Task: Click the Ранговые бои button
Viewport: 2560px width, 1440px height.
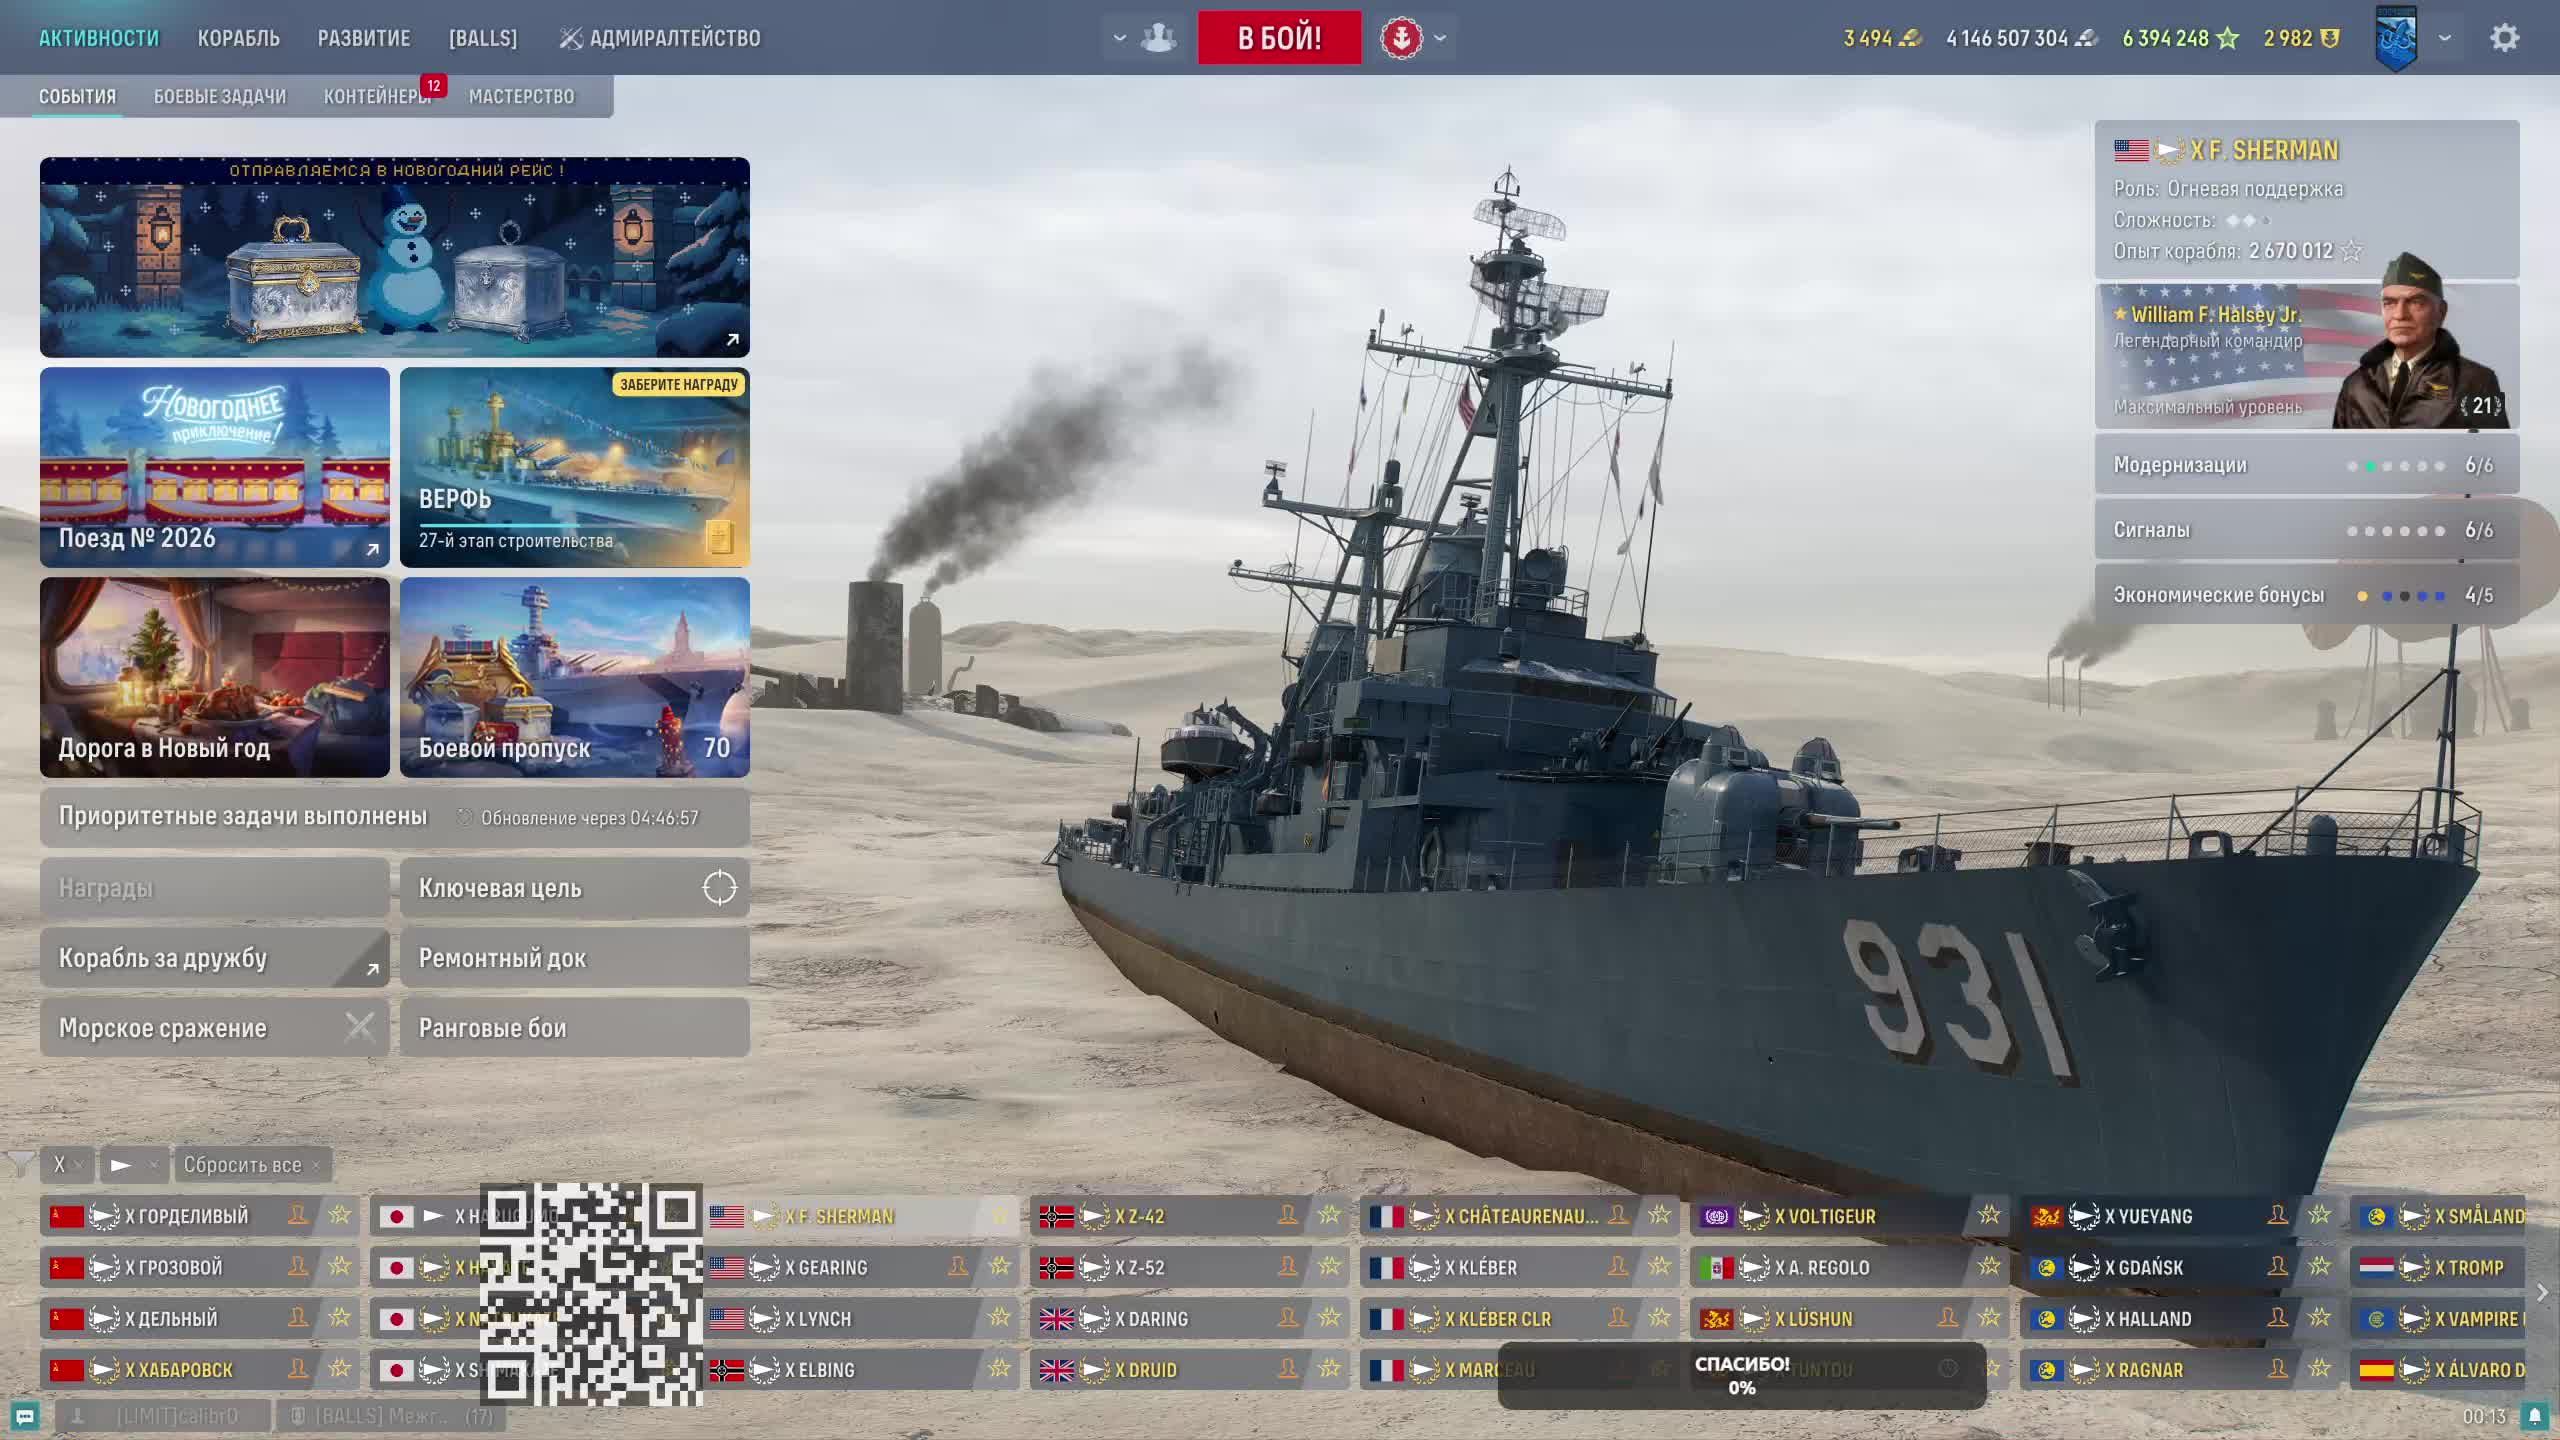Action: pyautogui.click(x=574, y=1027)
